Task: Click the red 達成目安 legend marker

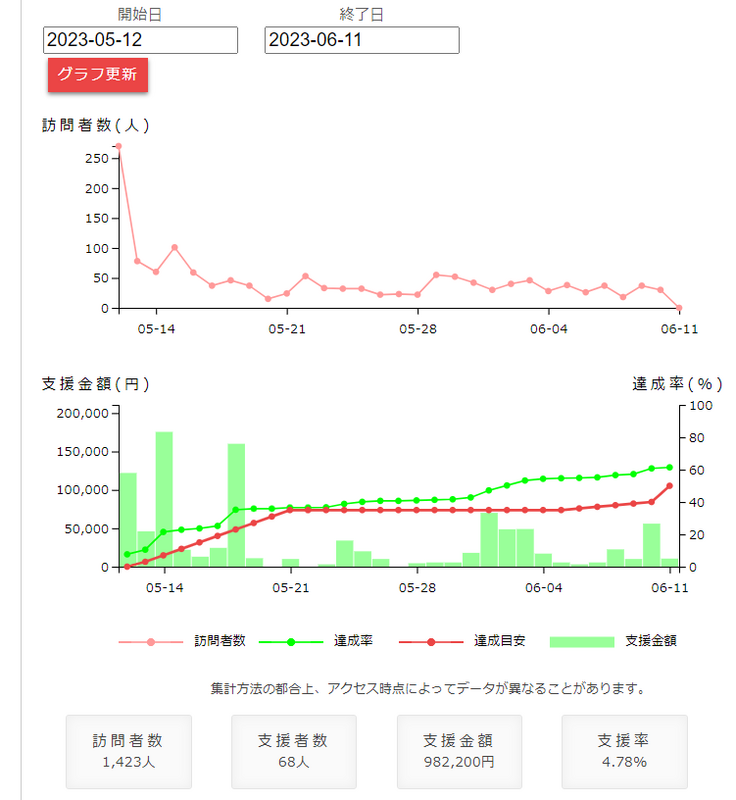Action: click(x=431, y=641)
